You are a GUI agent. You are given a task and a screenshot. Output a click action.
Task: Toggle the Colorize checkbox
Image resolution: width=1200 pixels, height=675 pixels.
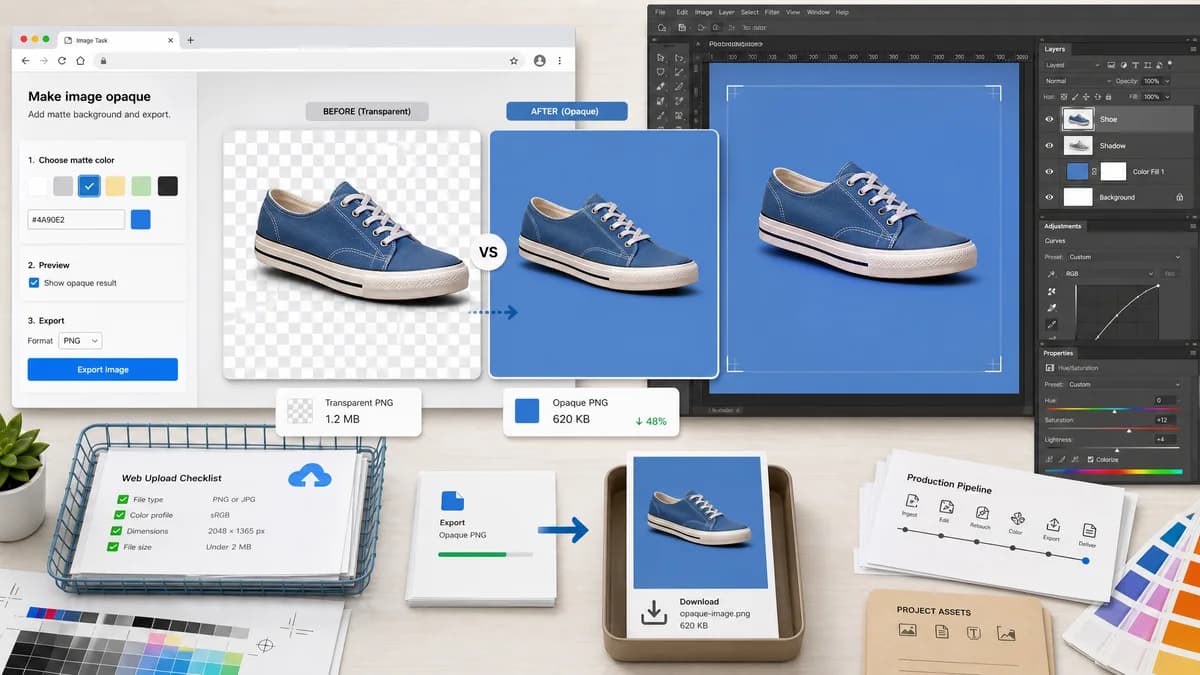[1091, 460]
